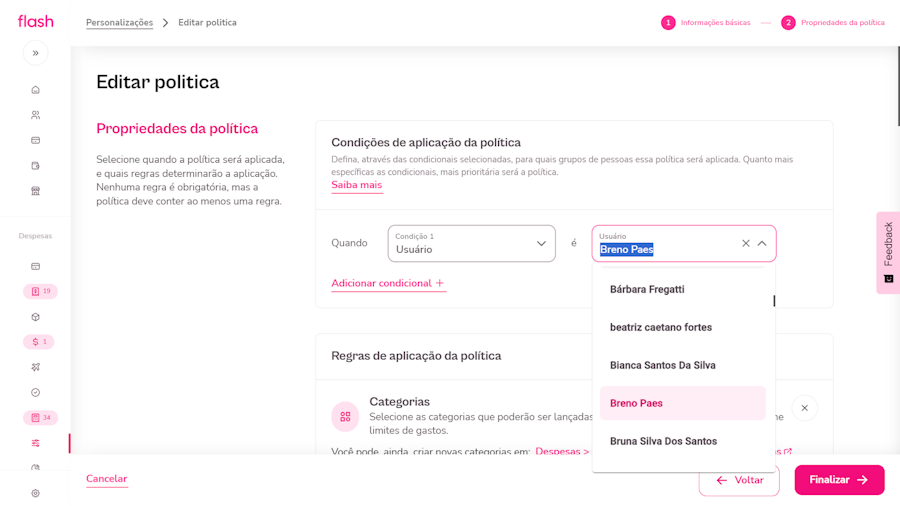Click Editar política breadcrumb text

(x=207, y=22)
